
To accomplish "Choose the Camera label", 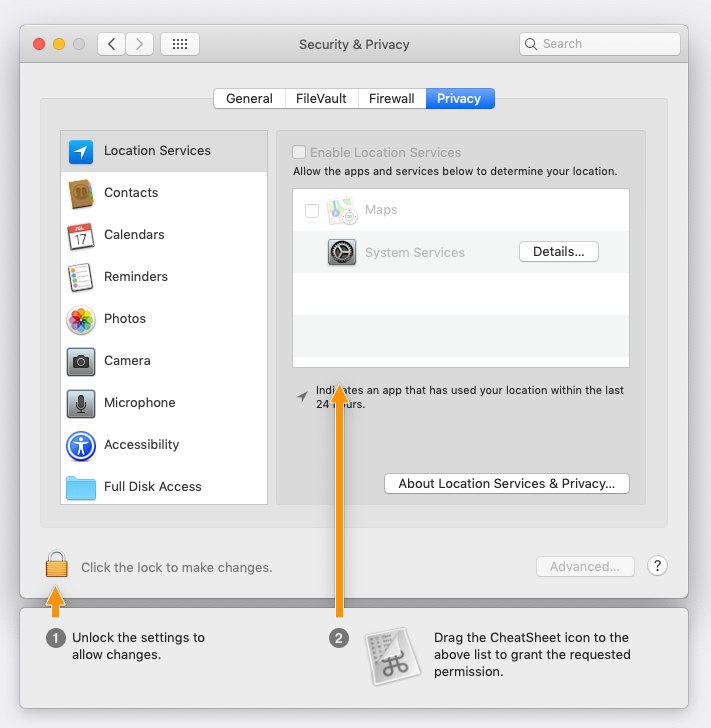I will point(127,361).
